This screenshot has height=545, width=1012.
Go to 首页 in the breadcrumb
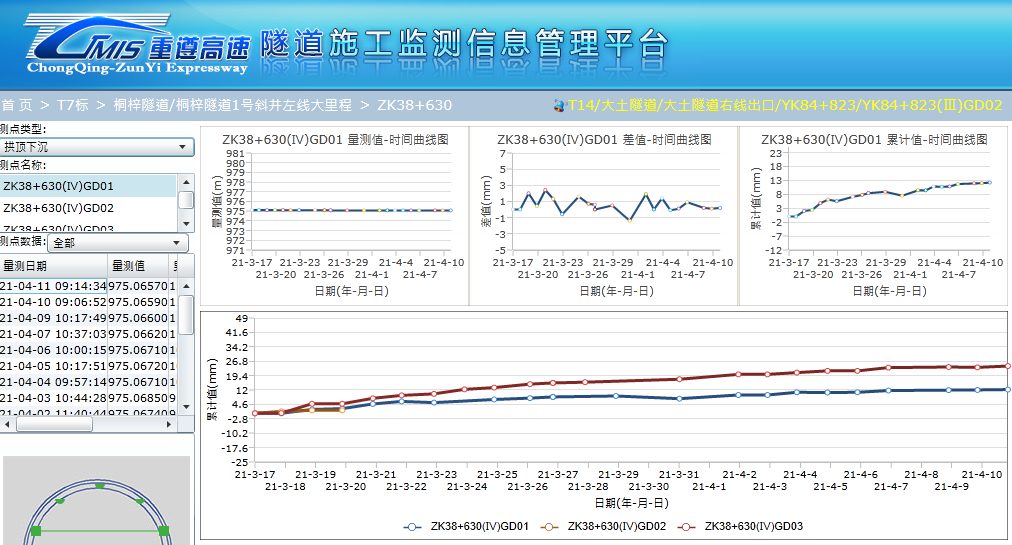click(x=16, y=105)
